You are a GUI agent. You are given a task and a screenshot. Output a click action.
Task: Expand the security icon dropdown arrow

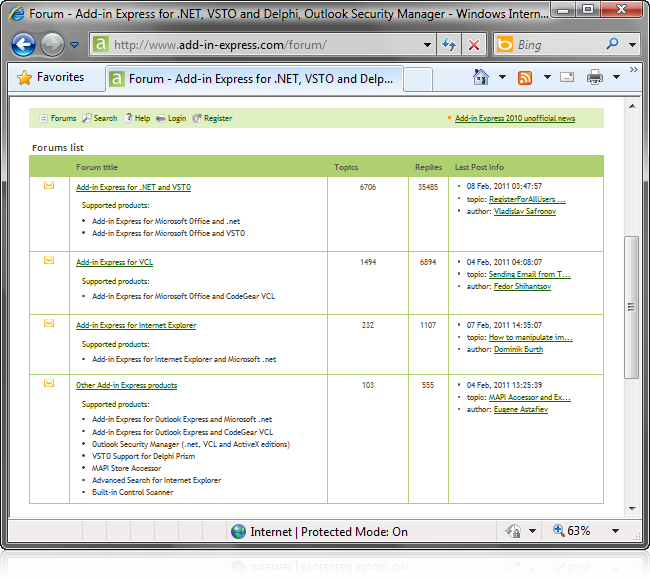click(x=533, y=531)
